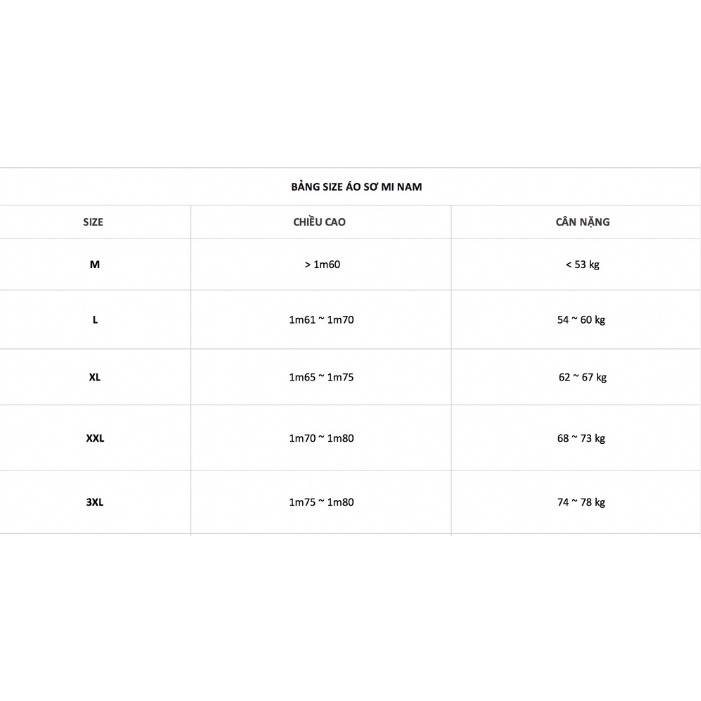Select the size M cell
Image resolution: width=701 pixels, height=701 pixels.
click(94, 265)
